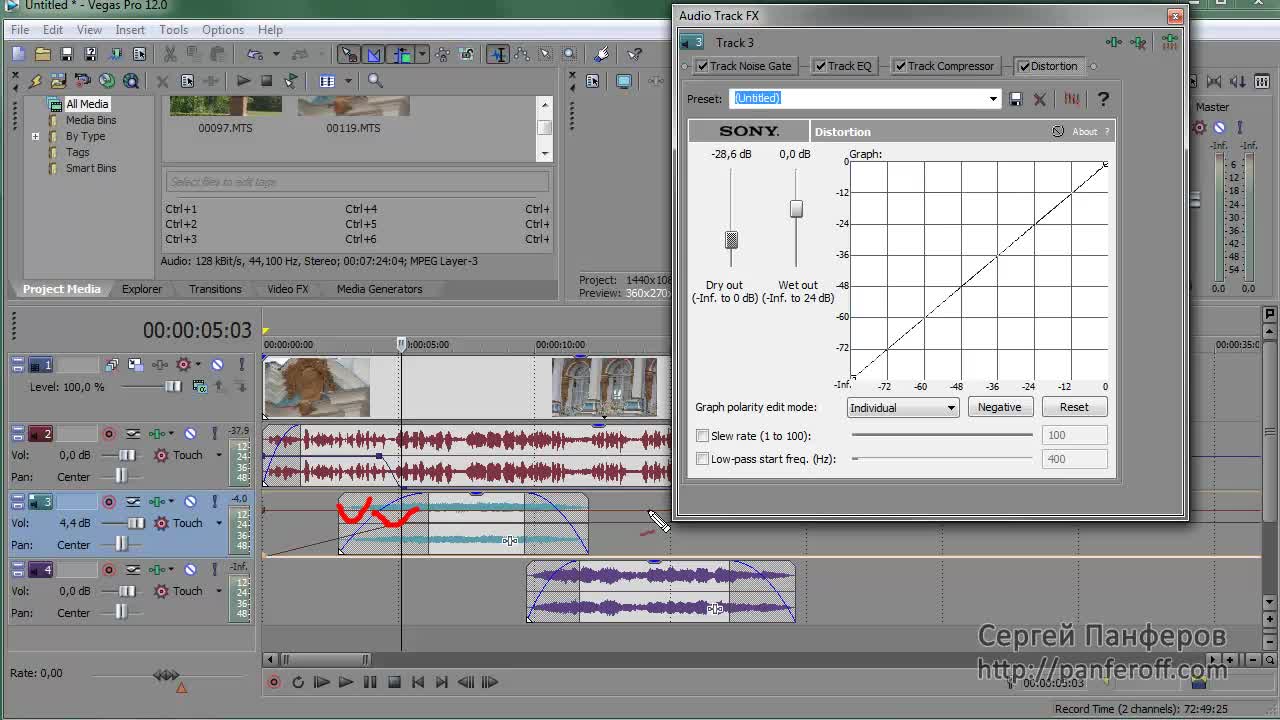1280x720 pixels.
Task: Solo track 4
Action: tap(214, 569)
